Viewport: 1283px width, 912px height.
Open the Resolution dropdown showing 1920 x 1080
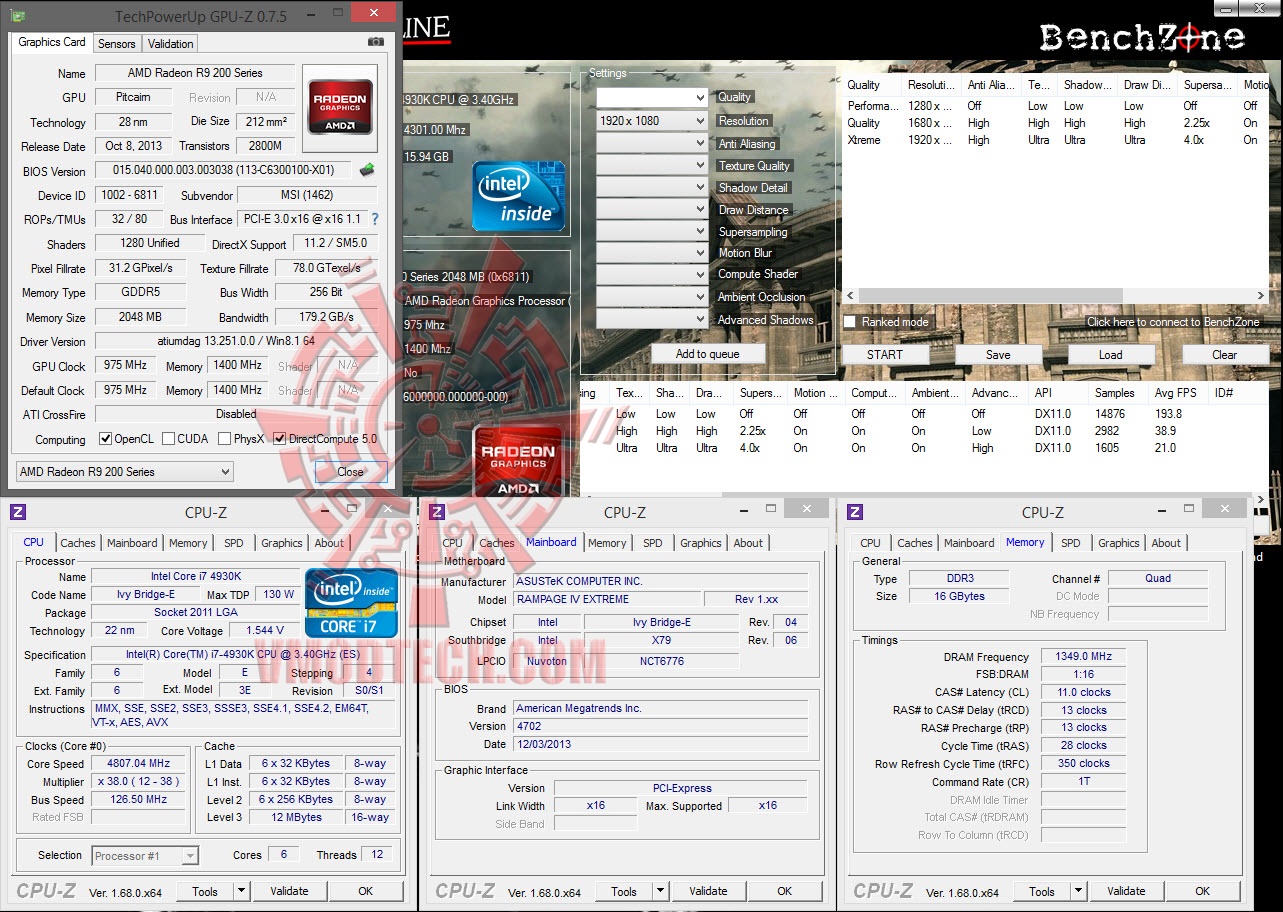click(652, 121)
